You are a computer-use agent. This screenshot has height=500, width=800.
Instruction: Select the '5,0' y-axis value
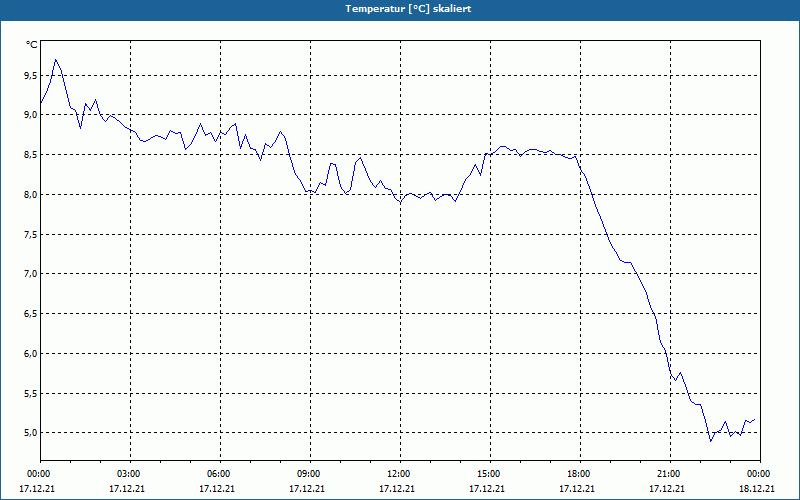[31, 433]
